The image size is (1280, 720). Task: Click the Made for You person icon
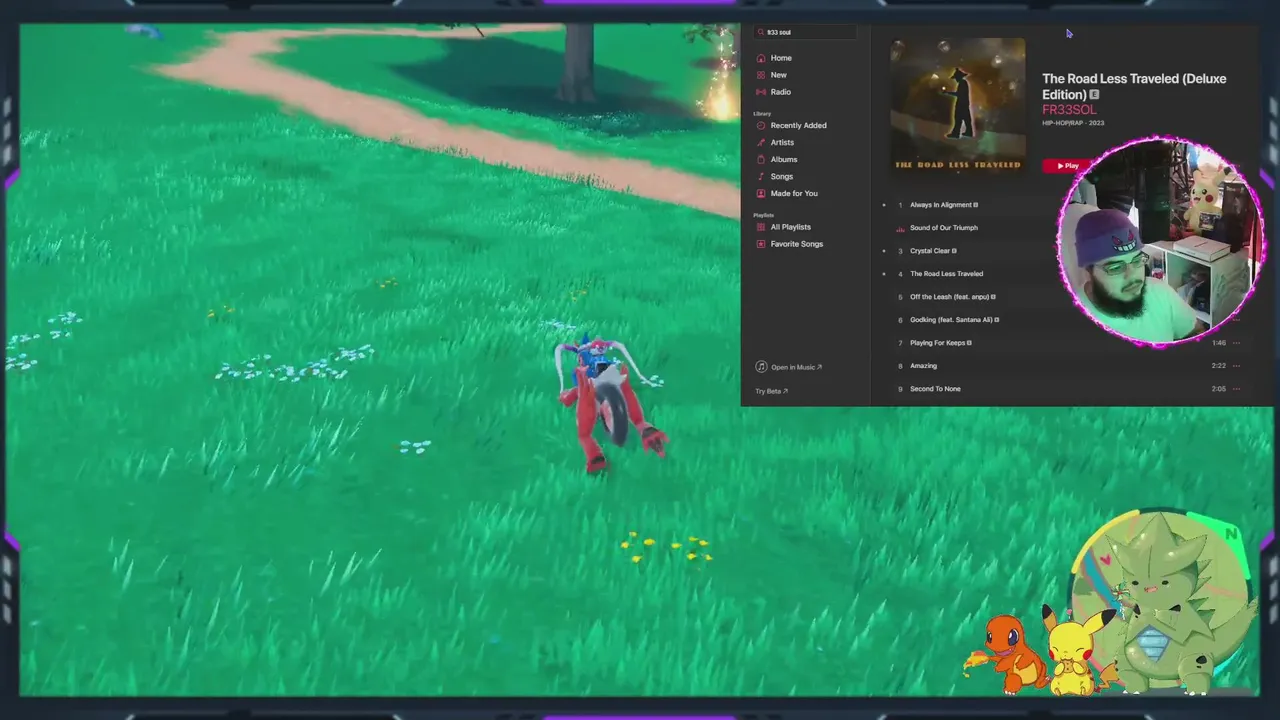(761, 193)
